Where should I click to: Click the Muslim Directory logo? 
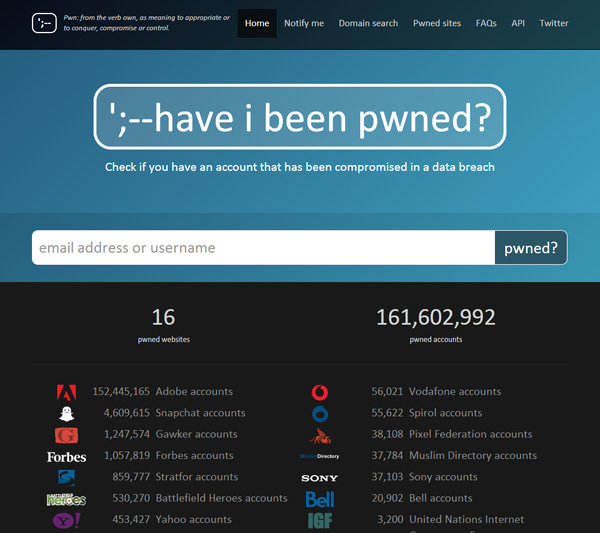(x=320, y=456)
